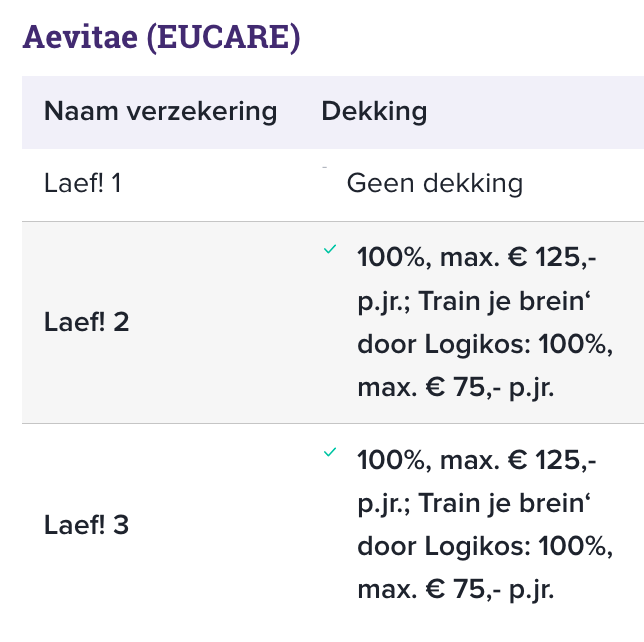Click the green checkmark in the Laef! 3 row
The height and width of the screenshot is (642, 644).
329,452
